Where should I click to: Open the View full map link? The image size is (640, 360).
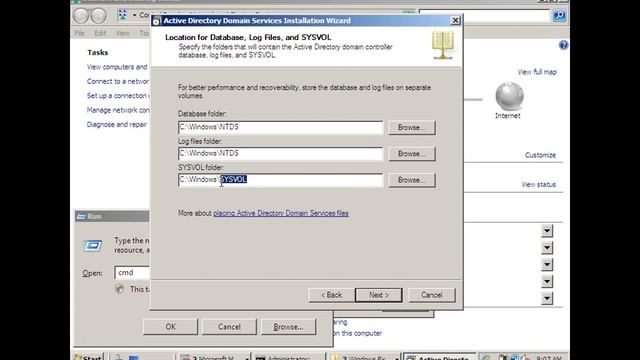pyautogui.click(x=537, y=72)
